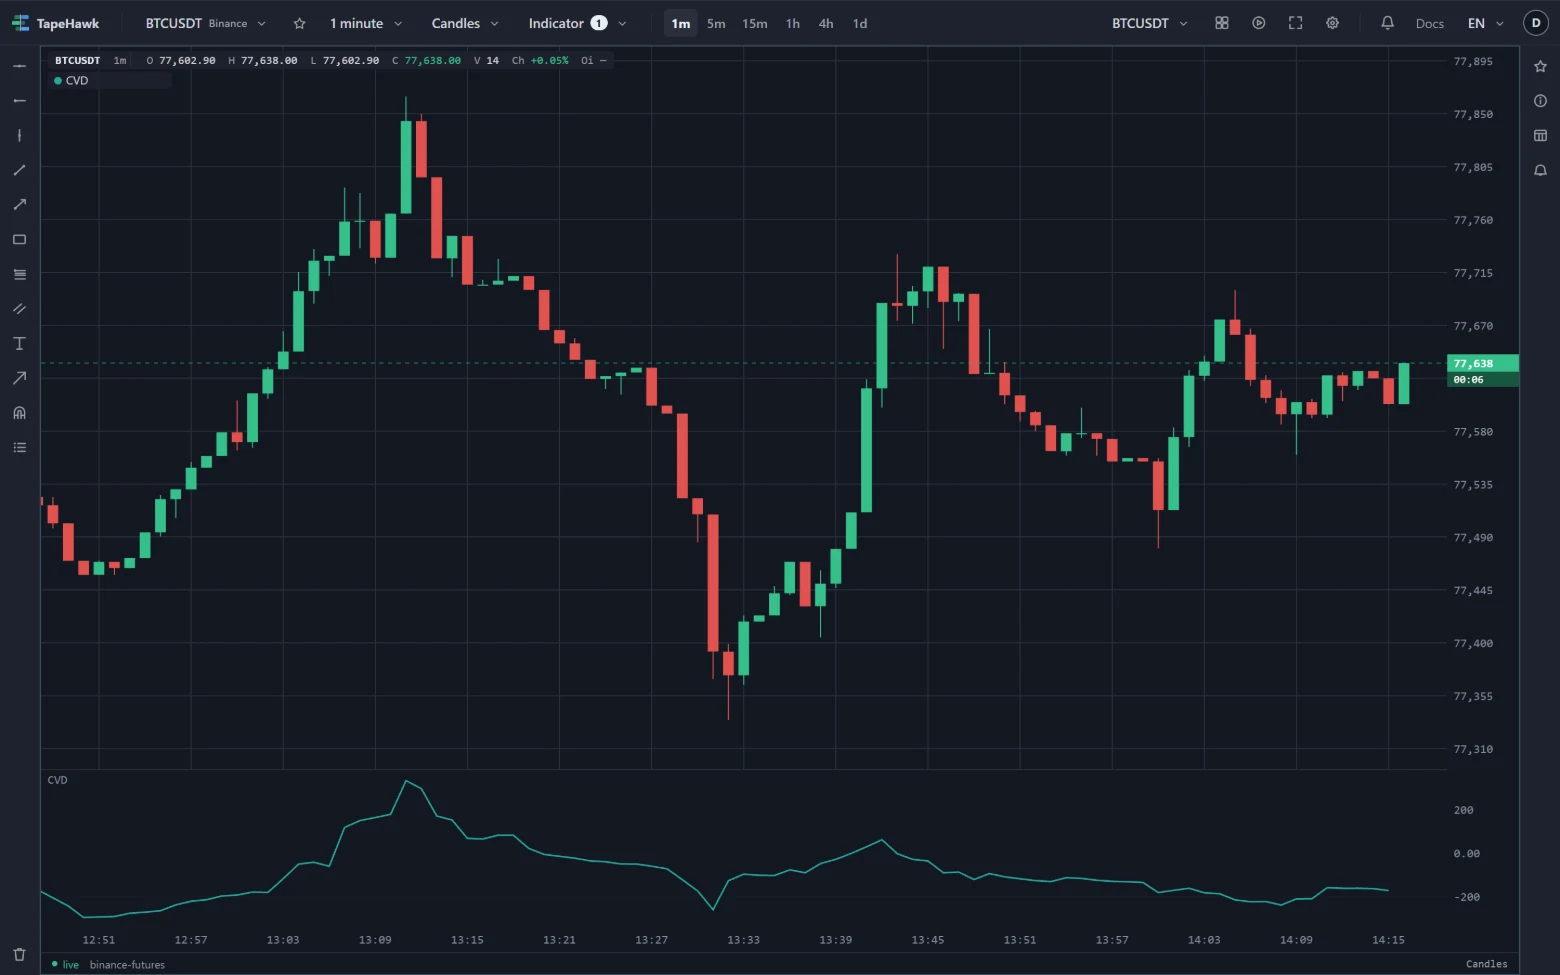The width and height of the screenshot is (1560, 975).
Task: Open the watchlist star in right sidebar
Action: (1540, 66)
